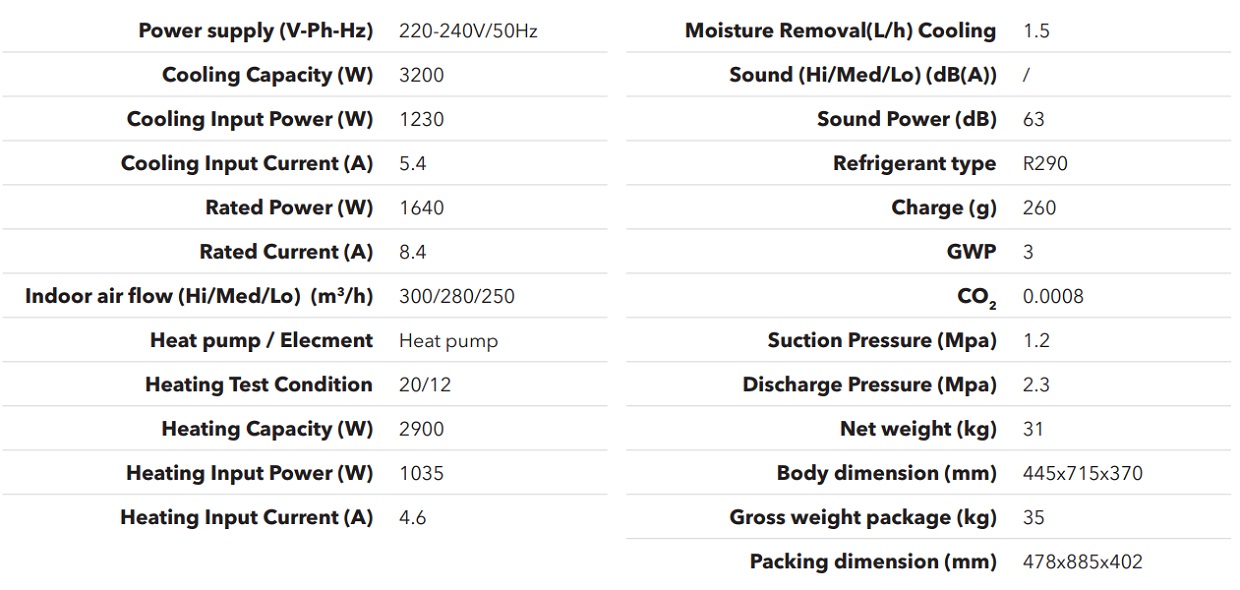The width and height of the screenshot is (1240, 590).
Task: Click the Power supply (V-Ph-Hz) label
Action: tap(255, 31)
